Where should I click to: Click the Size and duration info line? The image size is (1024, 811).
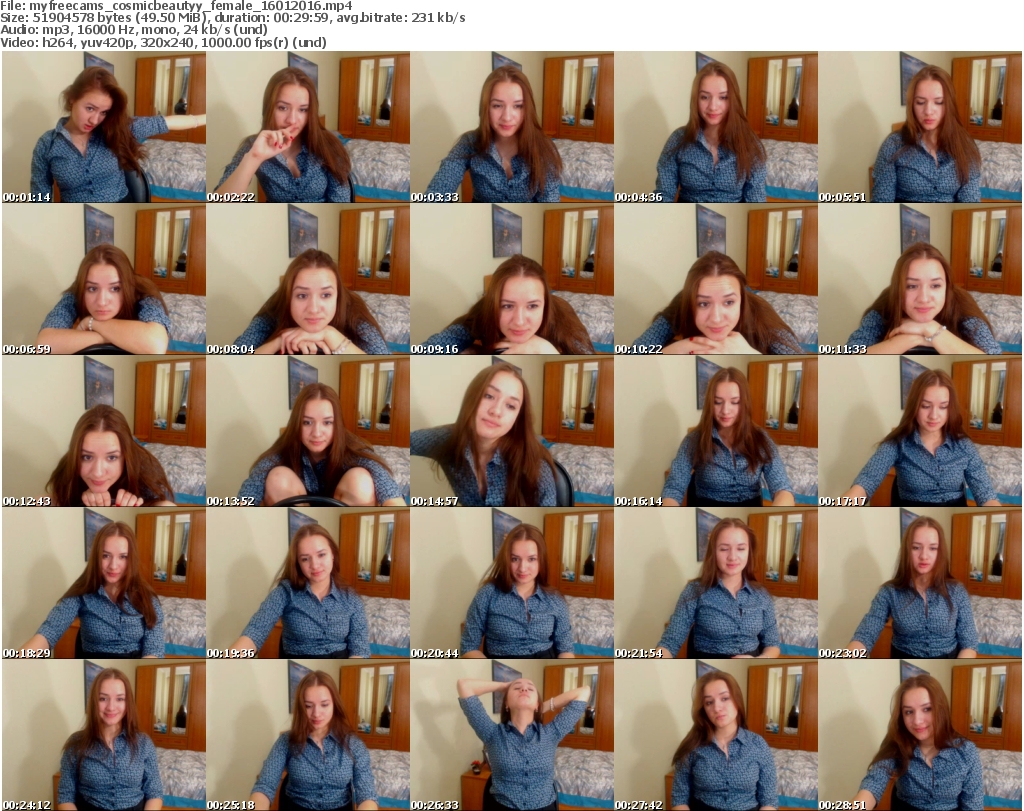pos(232,18)
